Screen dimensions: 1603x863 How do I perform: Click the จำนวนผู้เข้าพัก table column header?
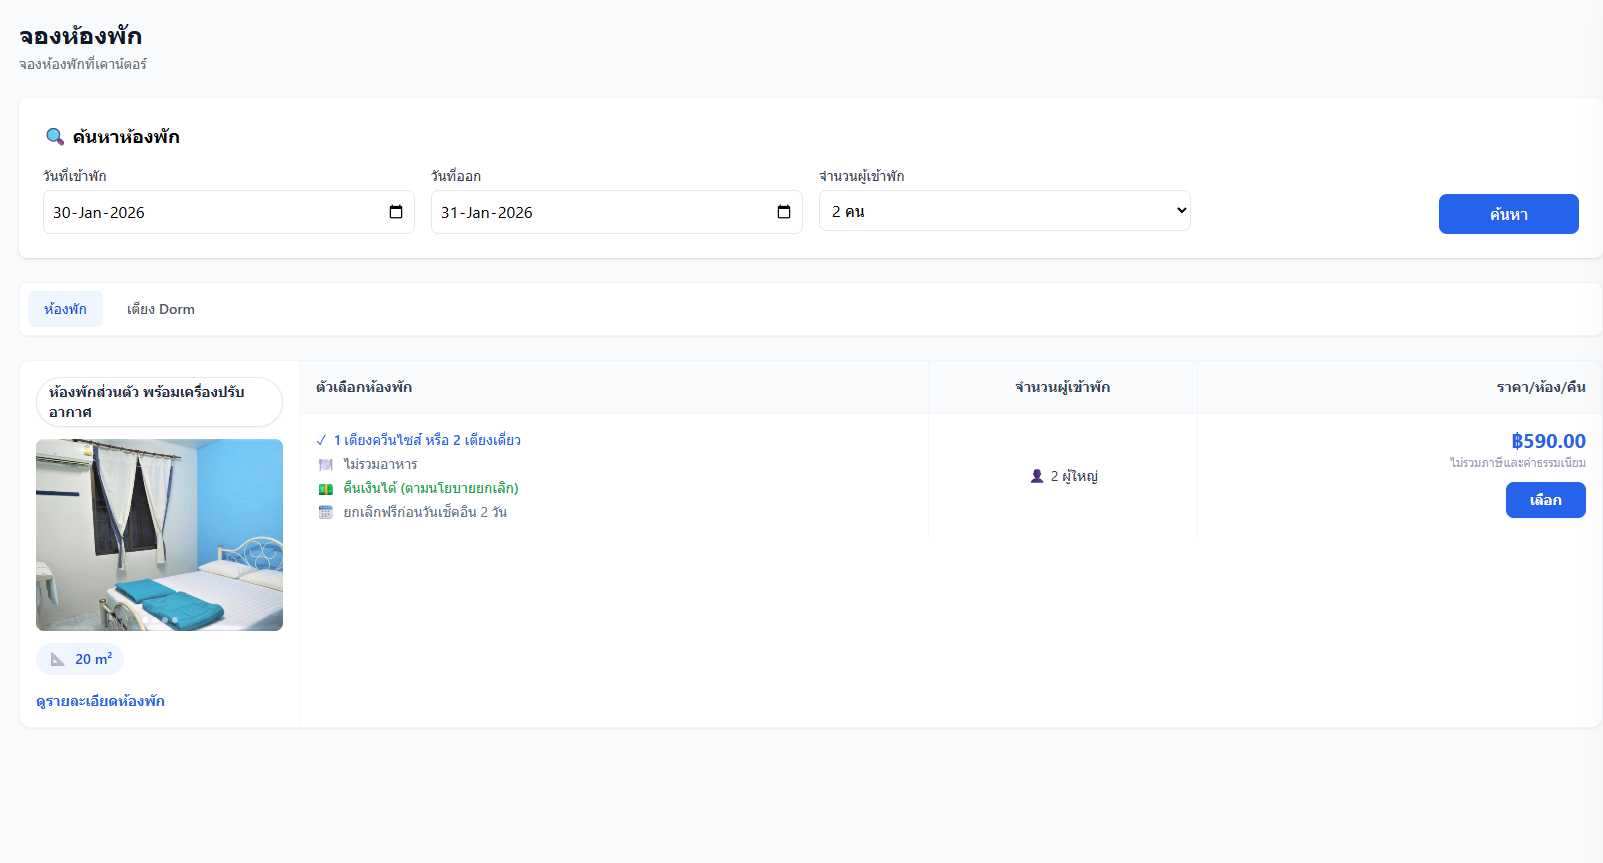(1062, 387)
